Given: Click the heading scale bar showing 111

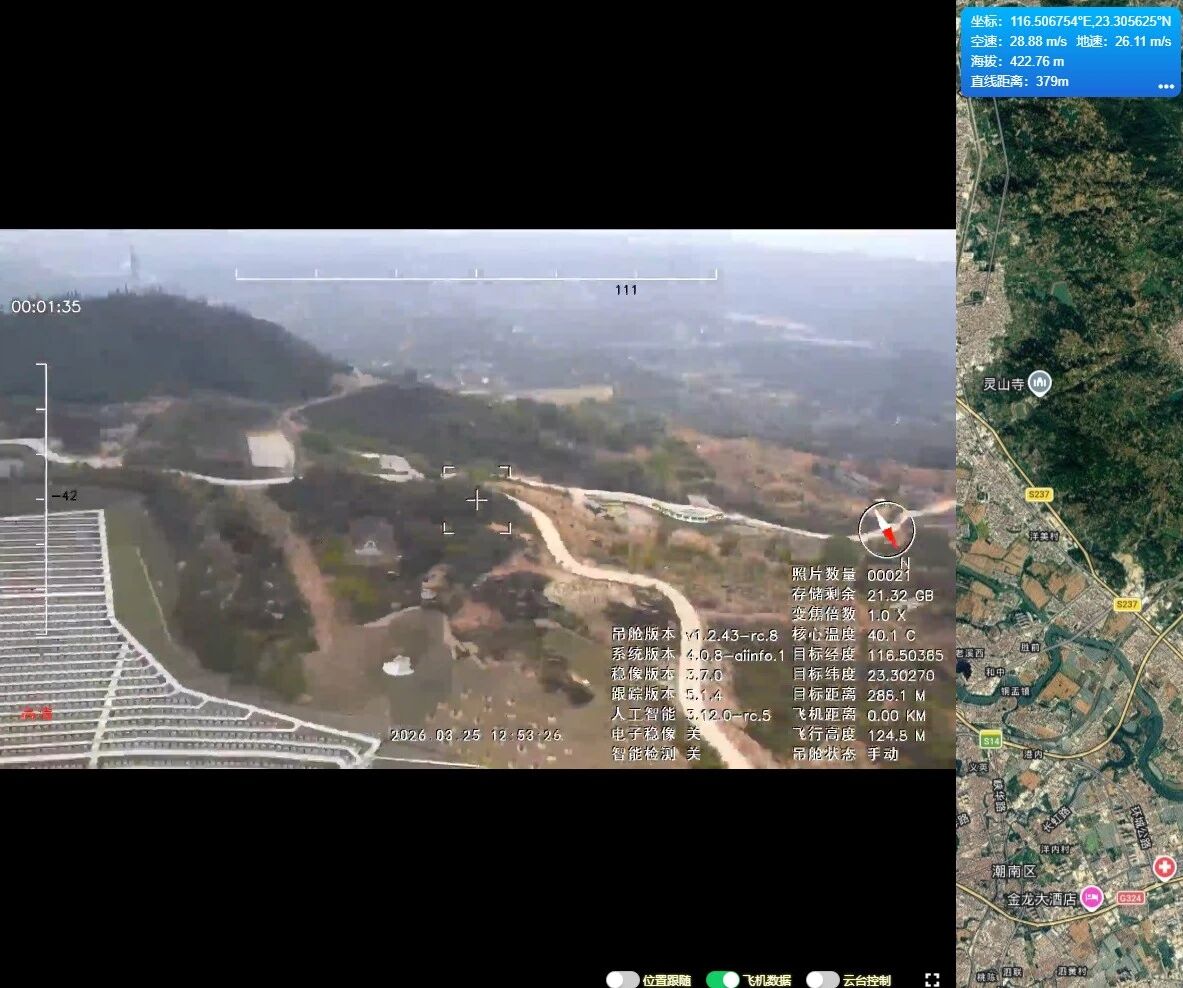Looking at the screenshot, I should click(476, 275).
